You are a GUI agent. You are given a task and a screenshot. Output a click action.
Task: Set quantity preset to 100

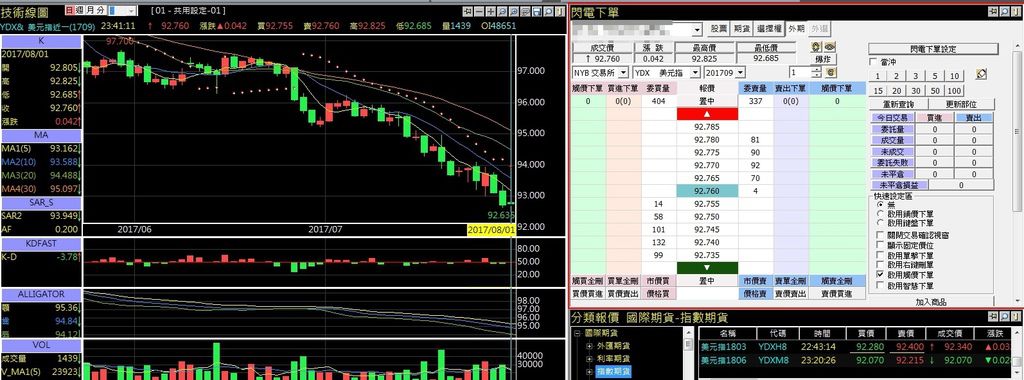954,91
